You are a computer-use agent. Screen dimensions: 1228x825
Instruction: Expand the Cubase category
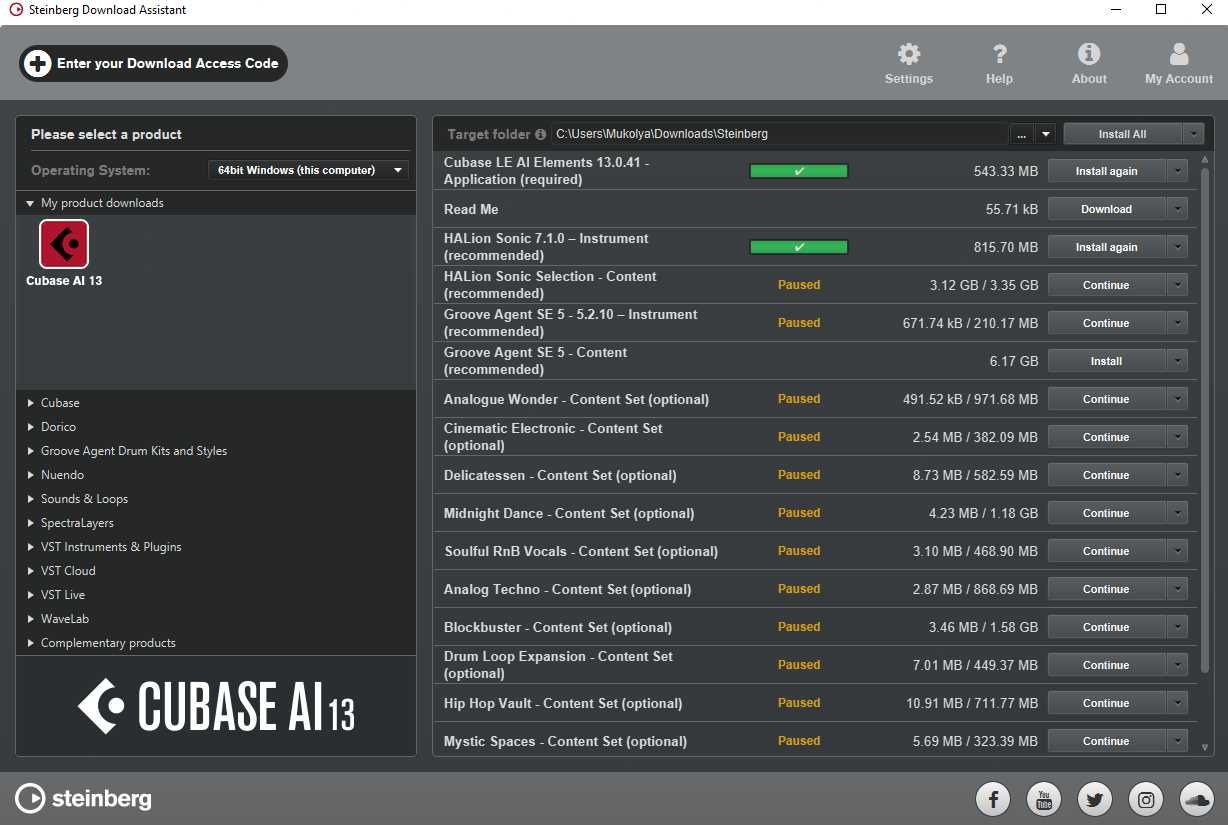31,403
